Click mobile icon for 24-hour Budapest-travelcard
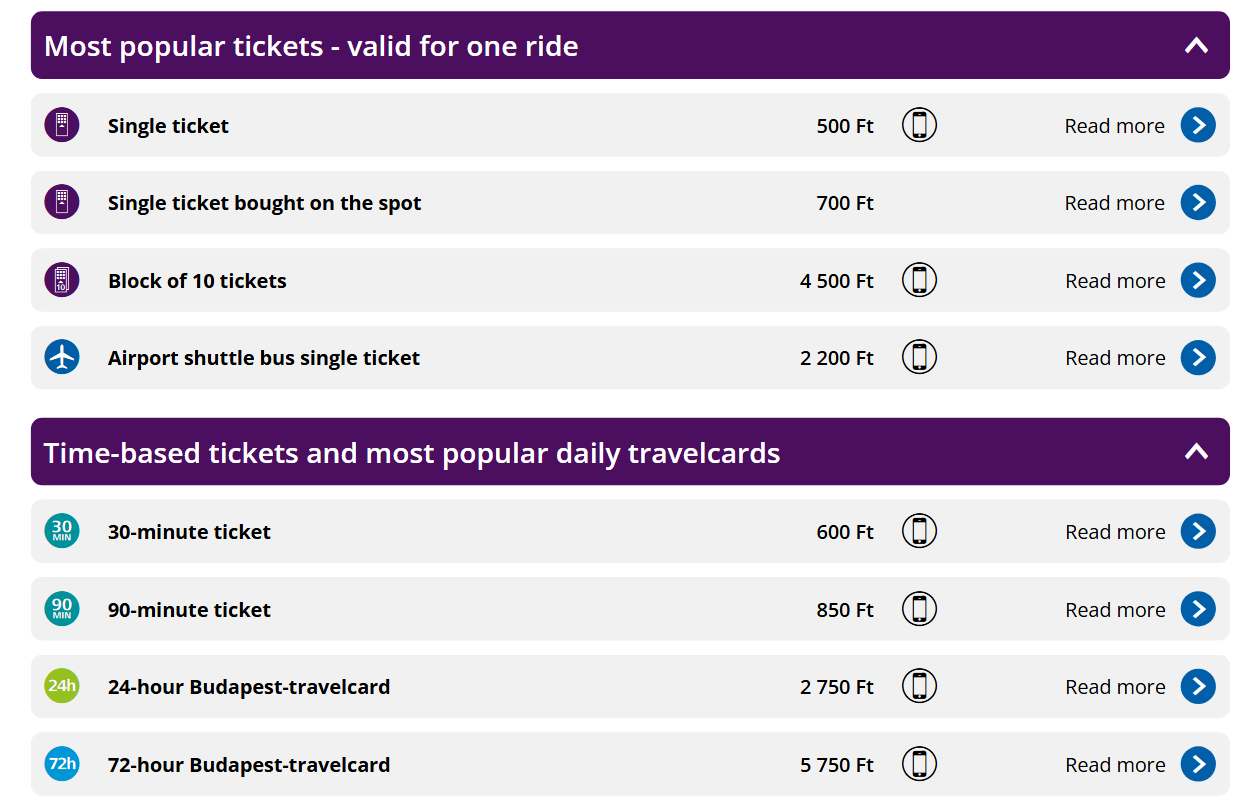The height and width of the screenshot is (806, 1248). pyautogui.click(x=919, y=686)
